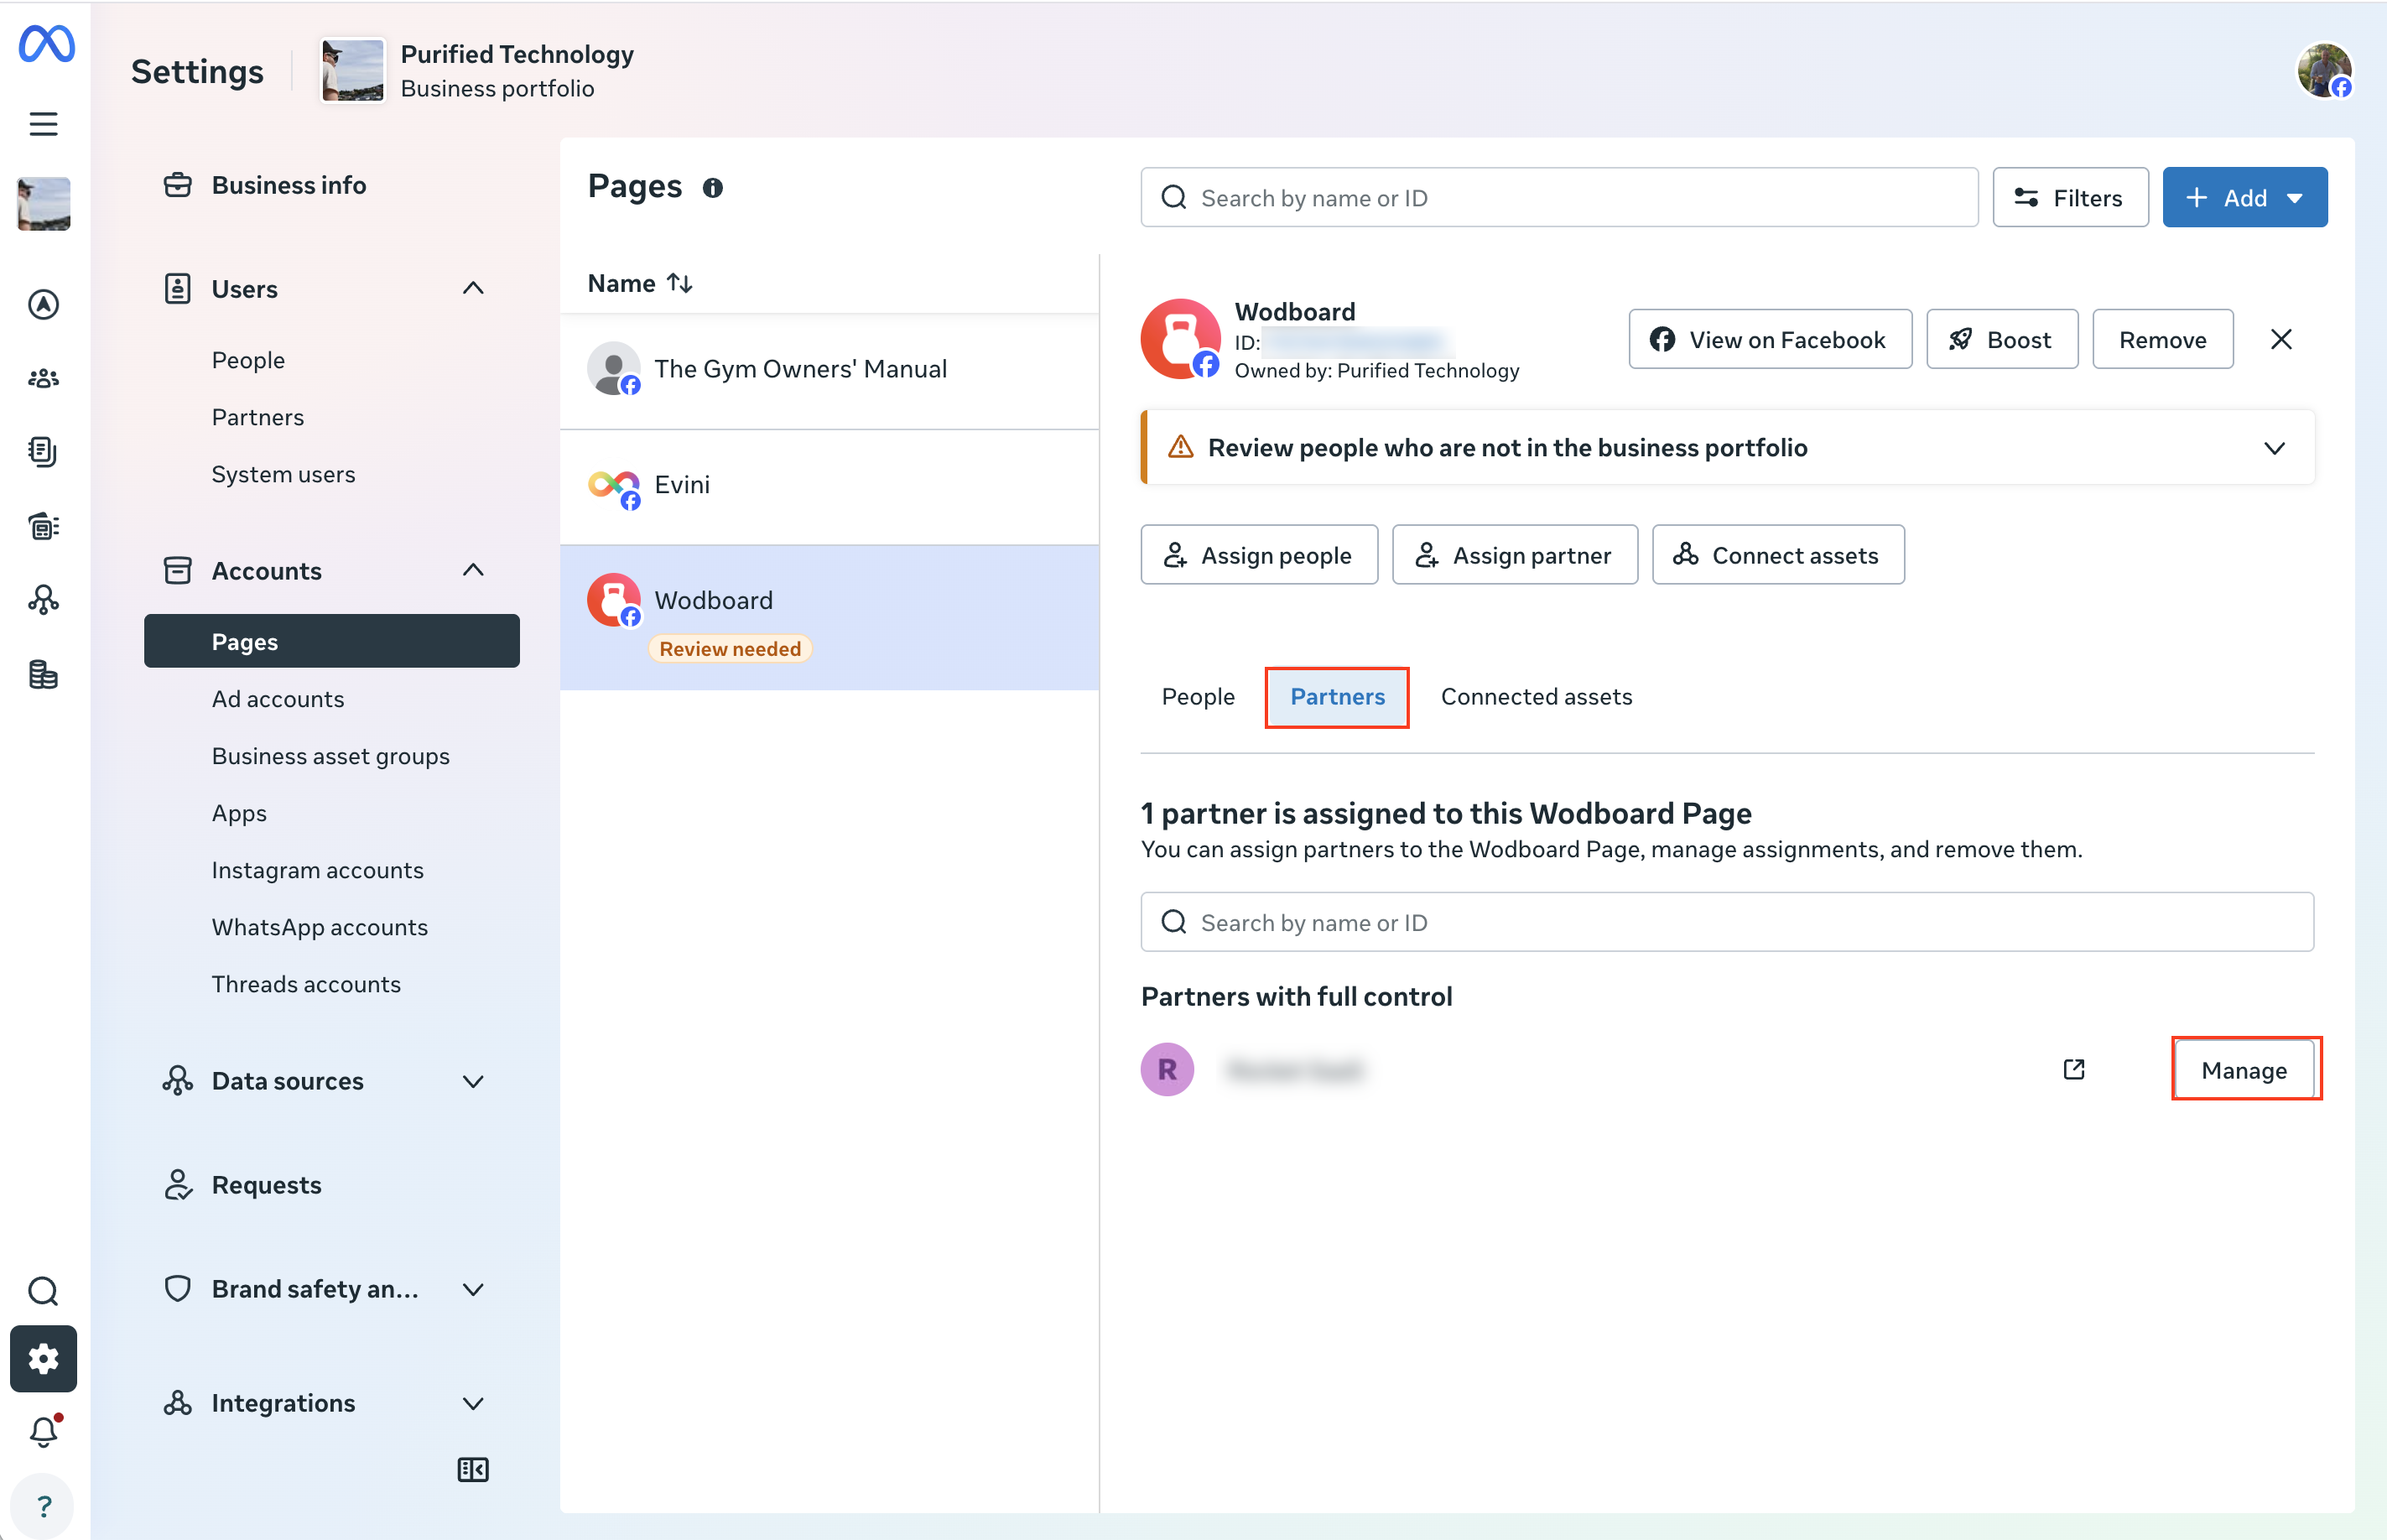Screen dimensions: 2387x1540
Task: Open the documents icon in left rail
Action: coord(43,452)
